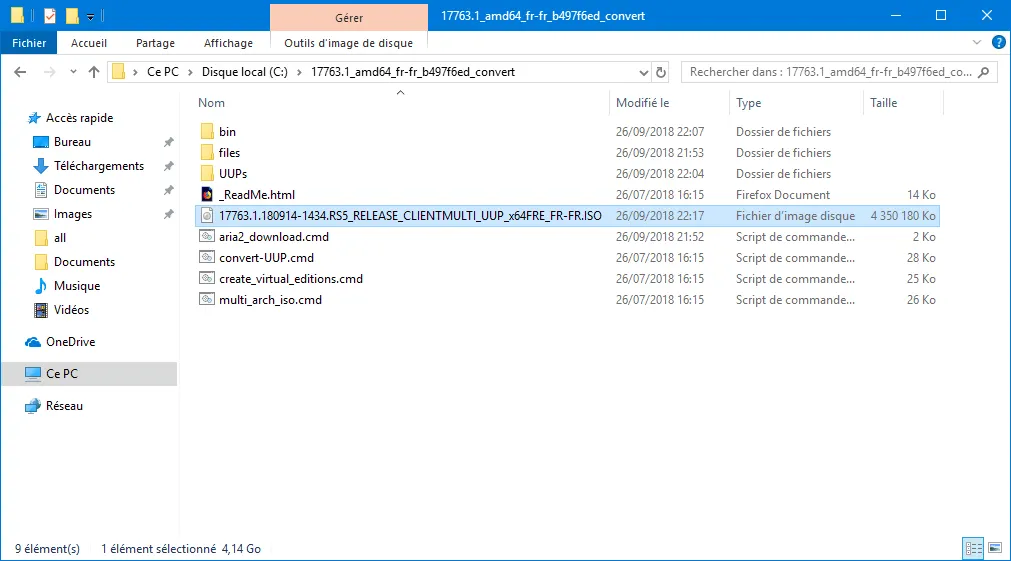Open Images in the navigation pane
1011x561 pixels.
[73, 214]
